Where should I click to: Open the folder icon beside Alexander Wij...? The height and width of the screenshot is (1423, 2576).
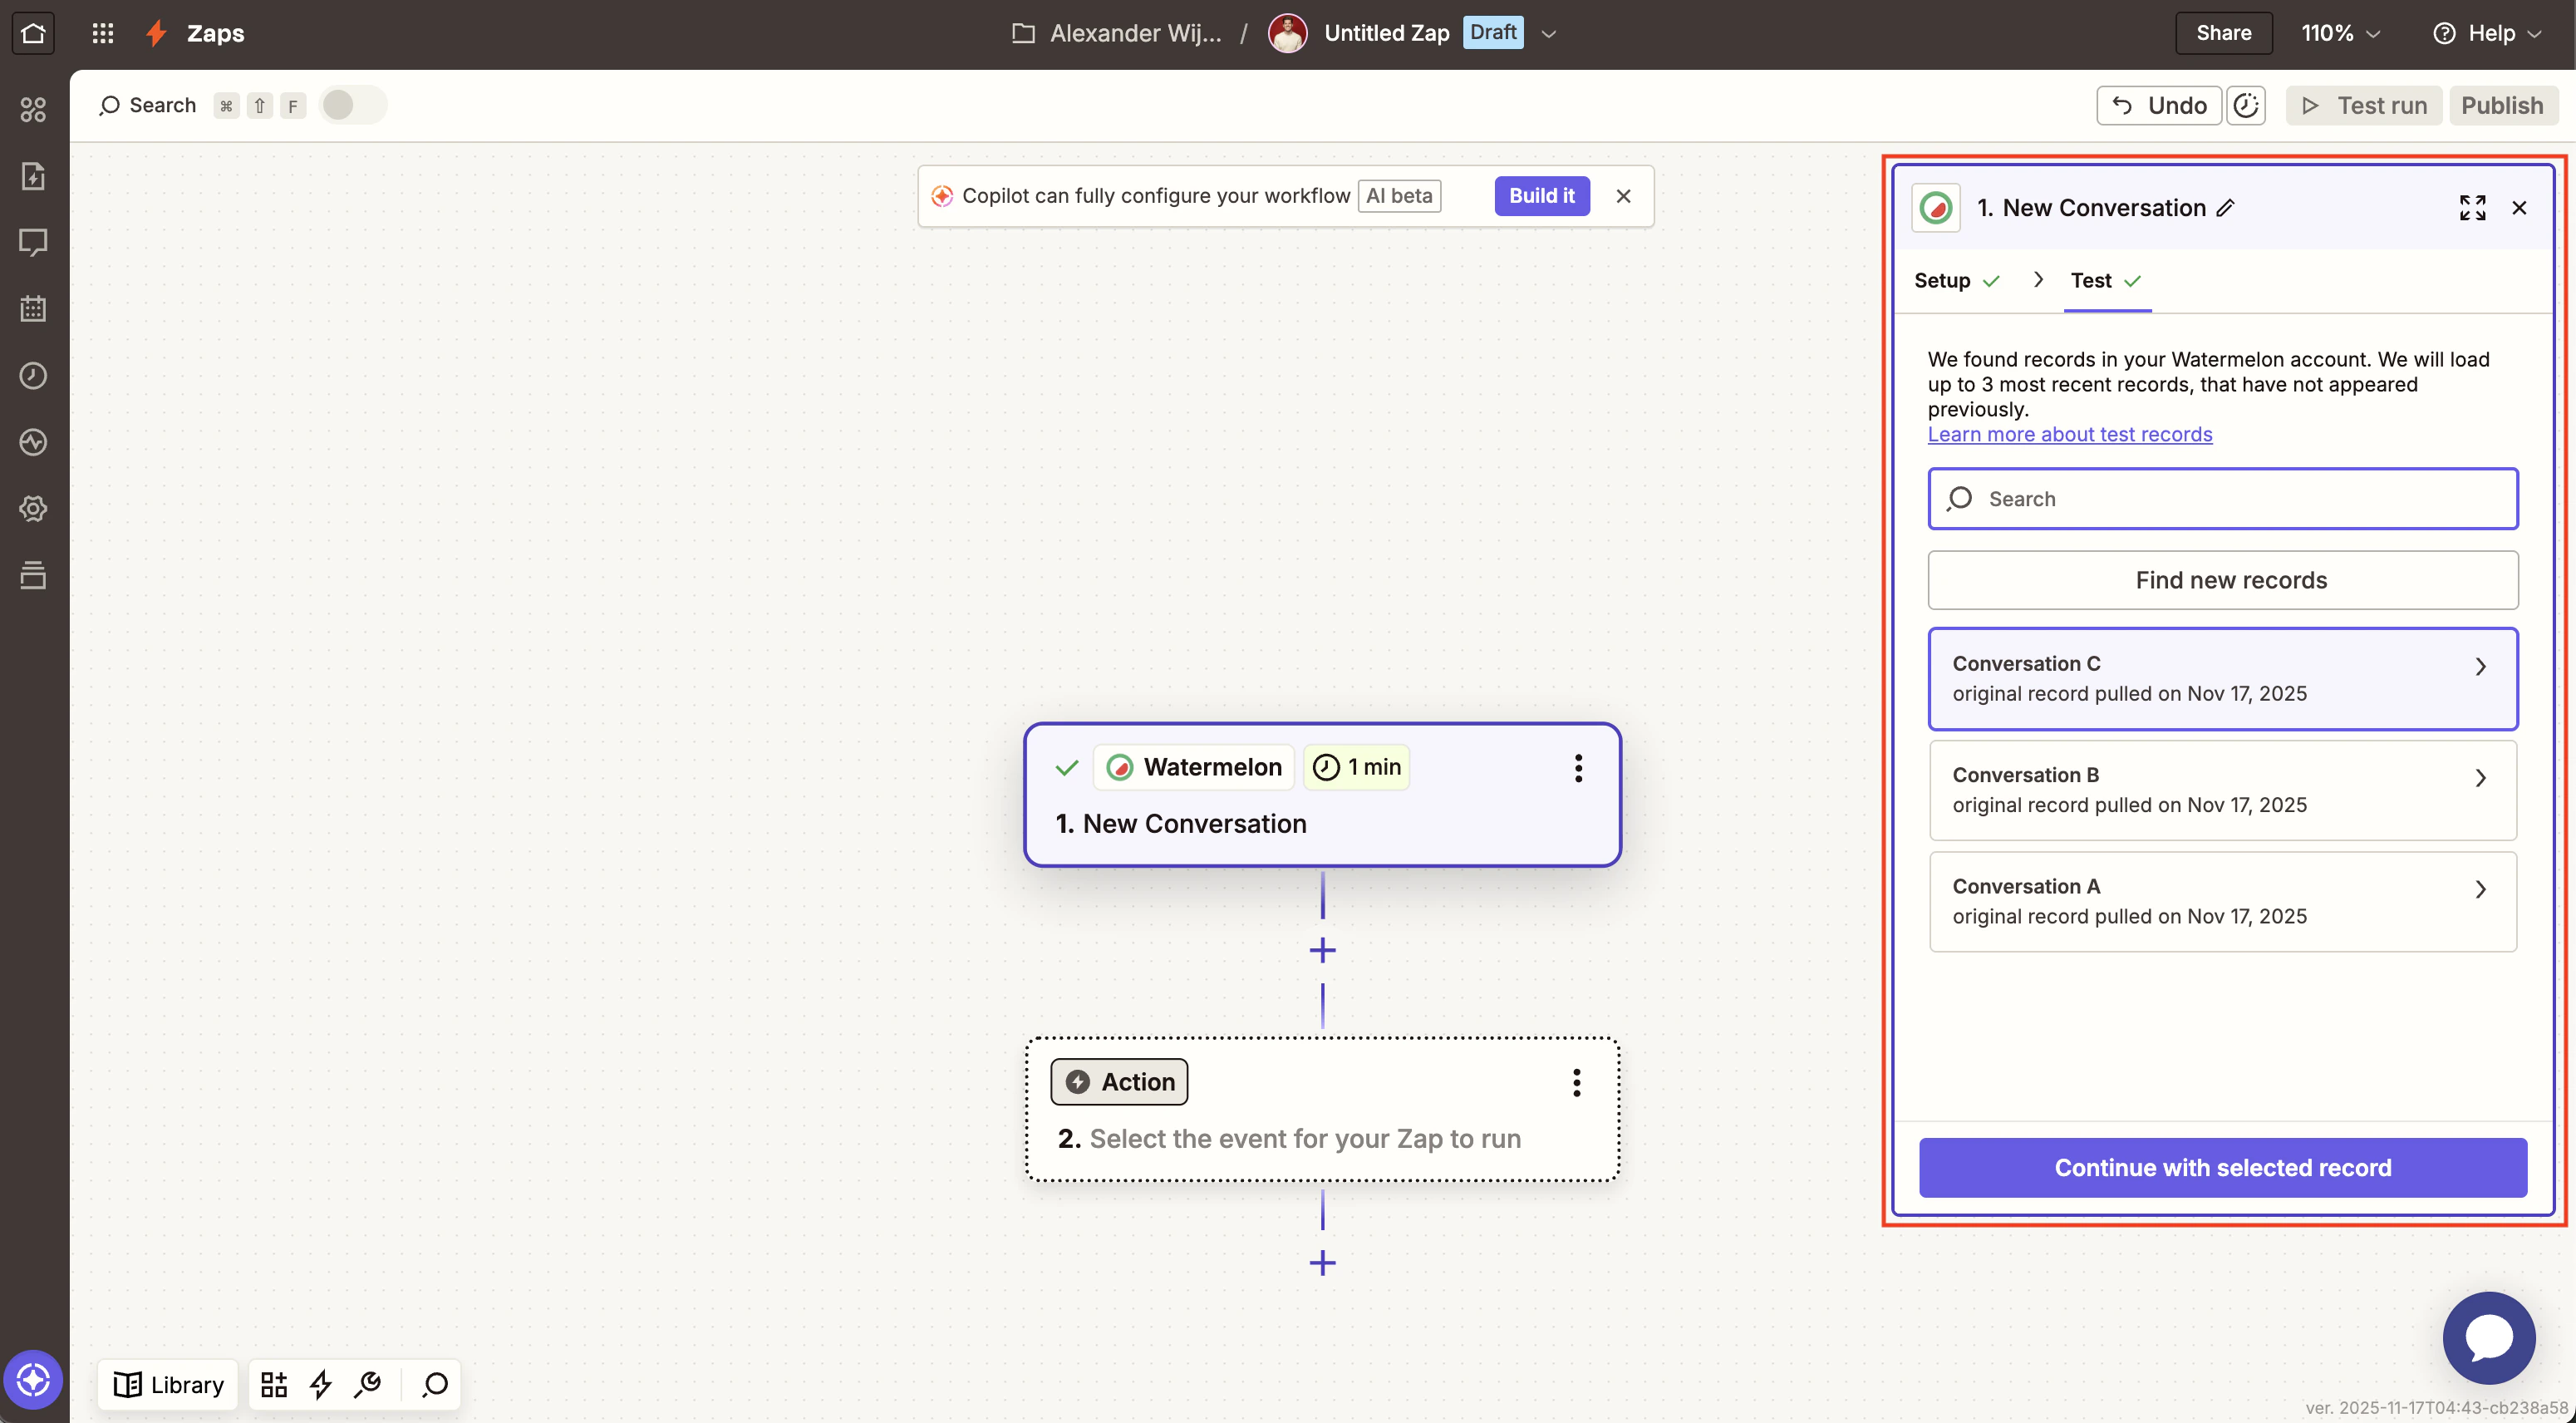(1023, 33)
